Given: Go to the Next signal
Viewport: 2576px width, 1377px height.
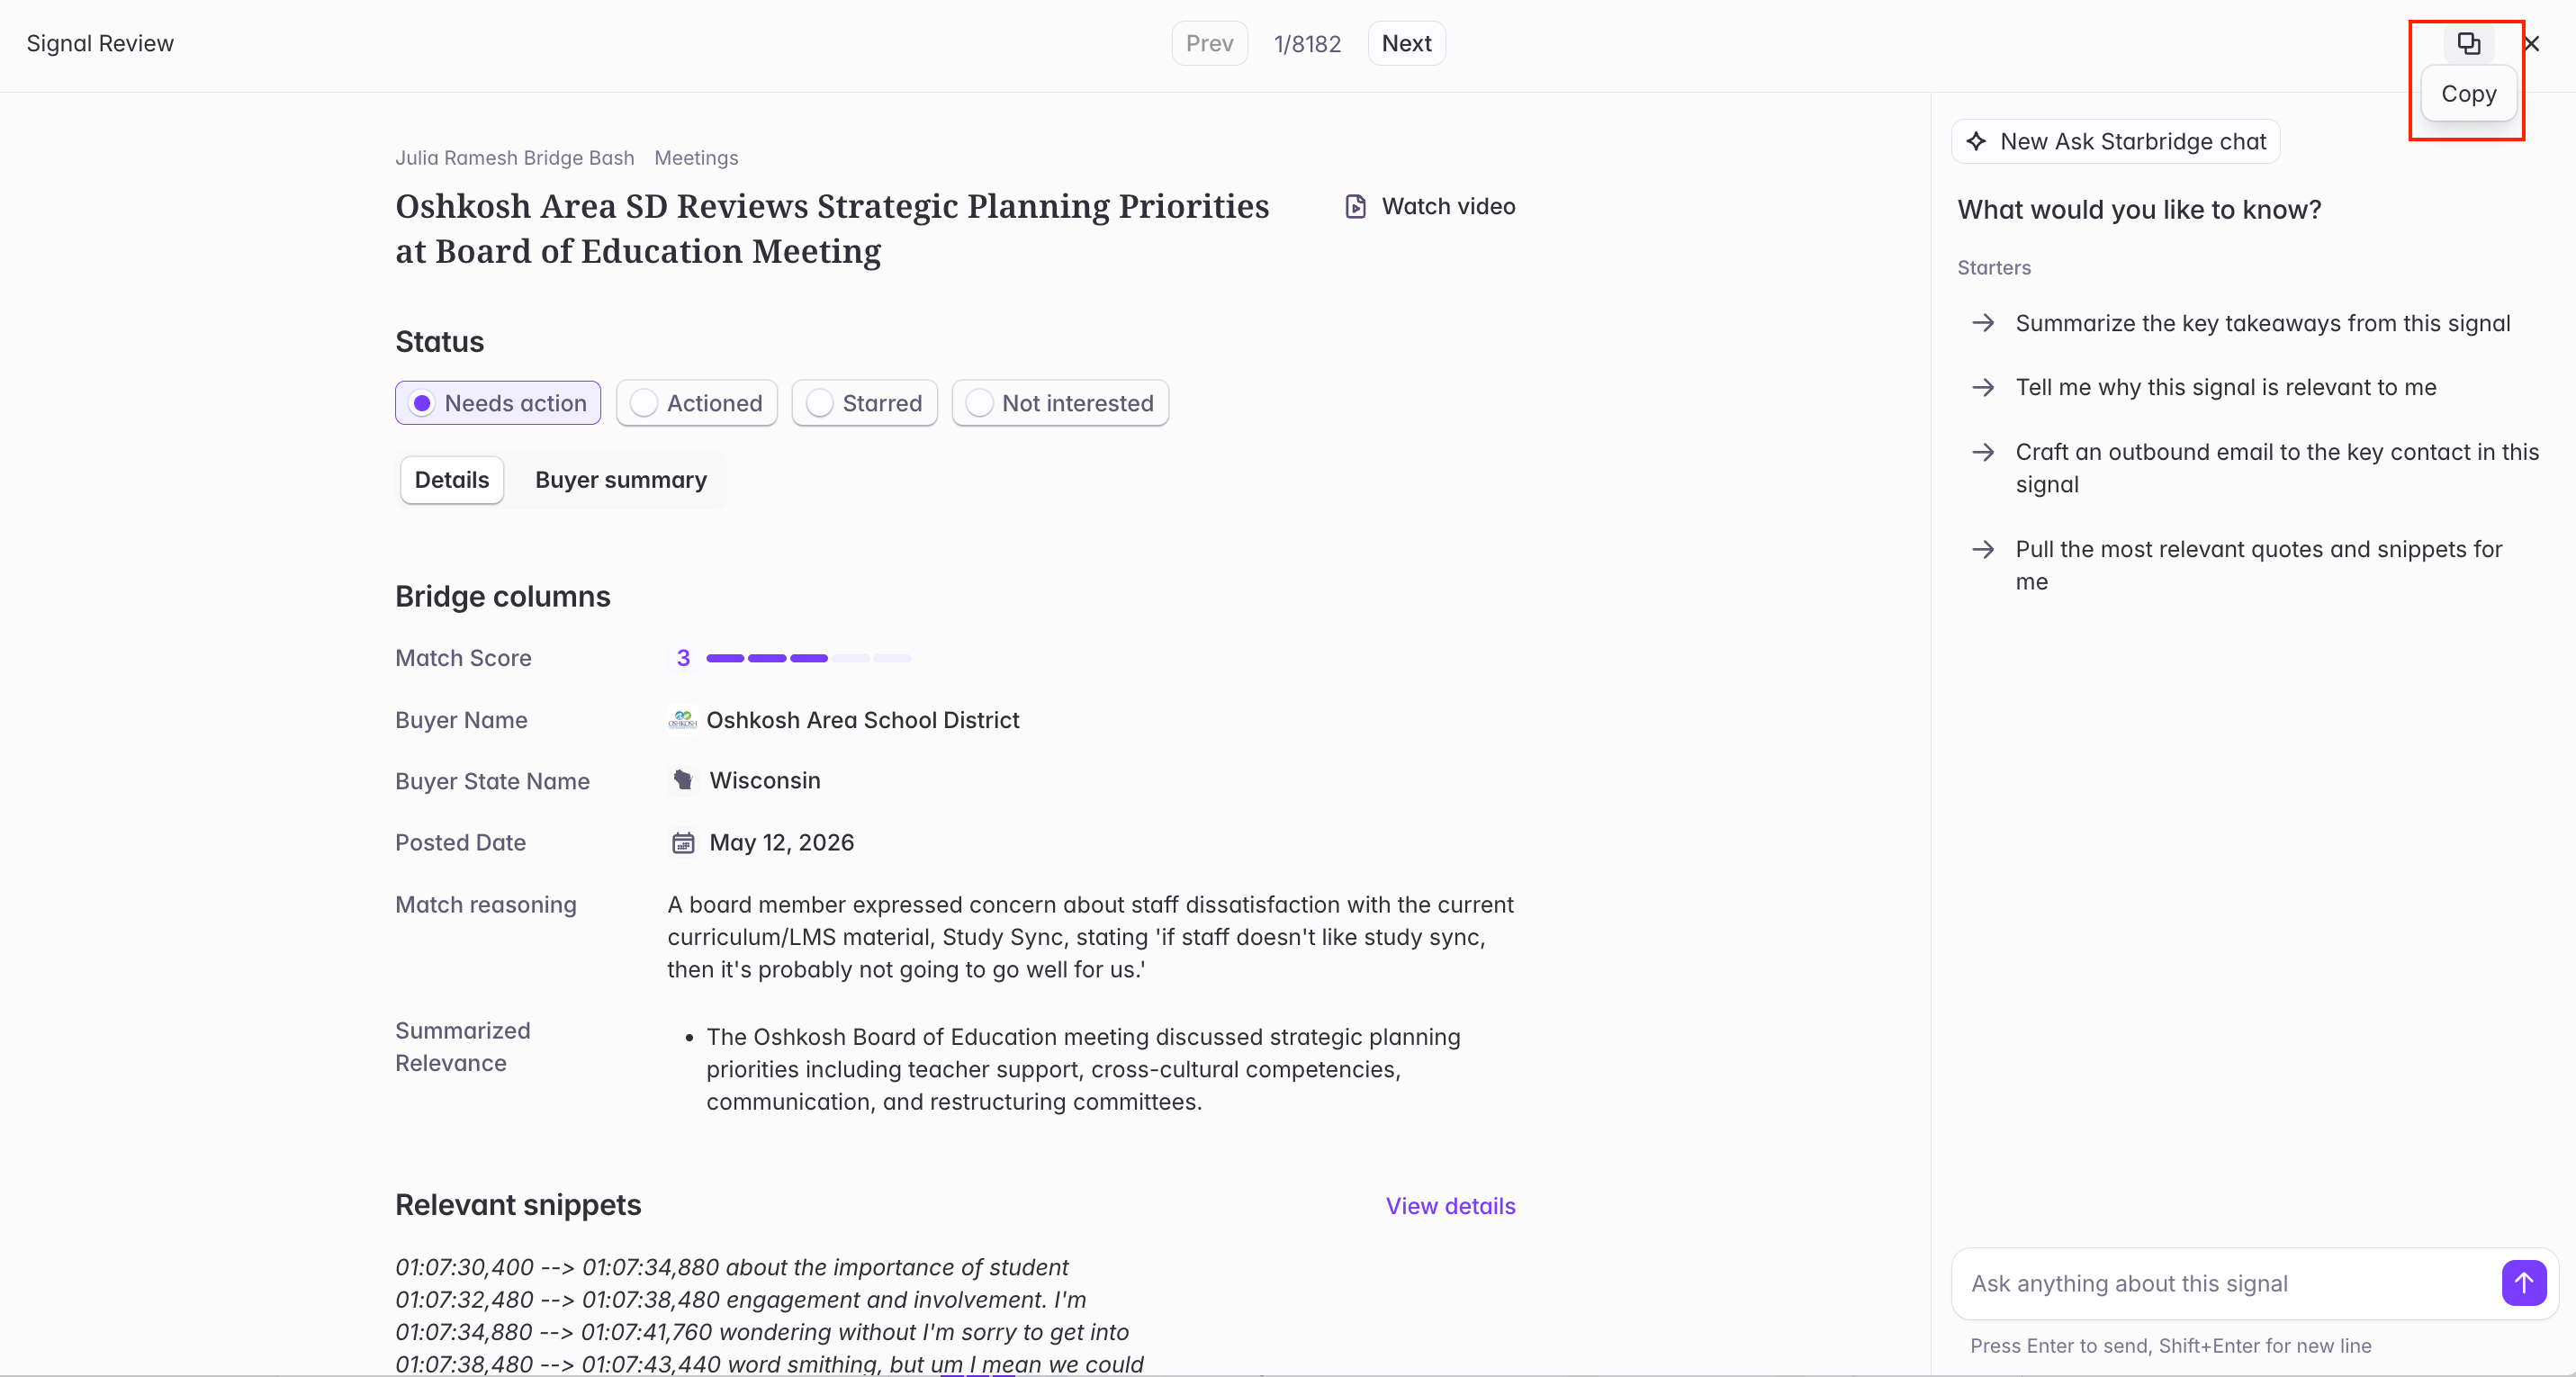Looking at the screenshot, I should (1406, 43).
